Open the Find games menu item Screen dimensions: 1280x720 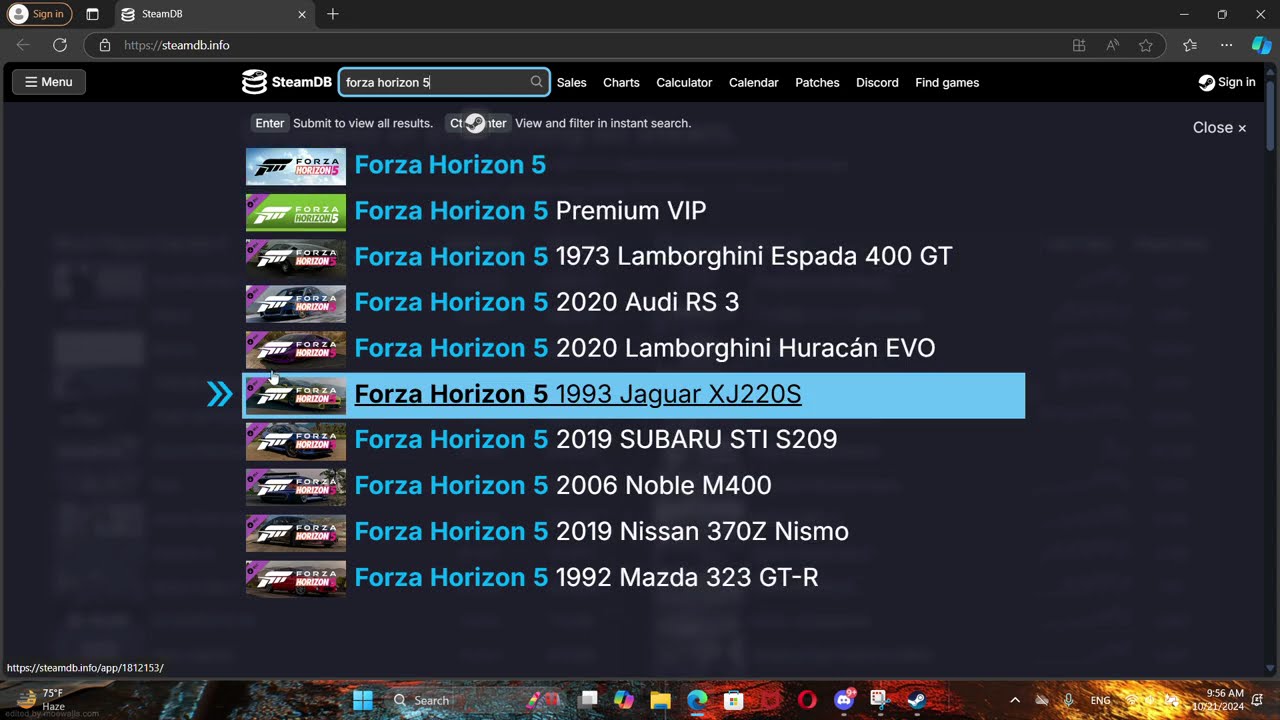click(x=947, y=82)
